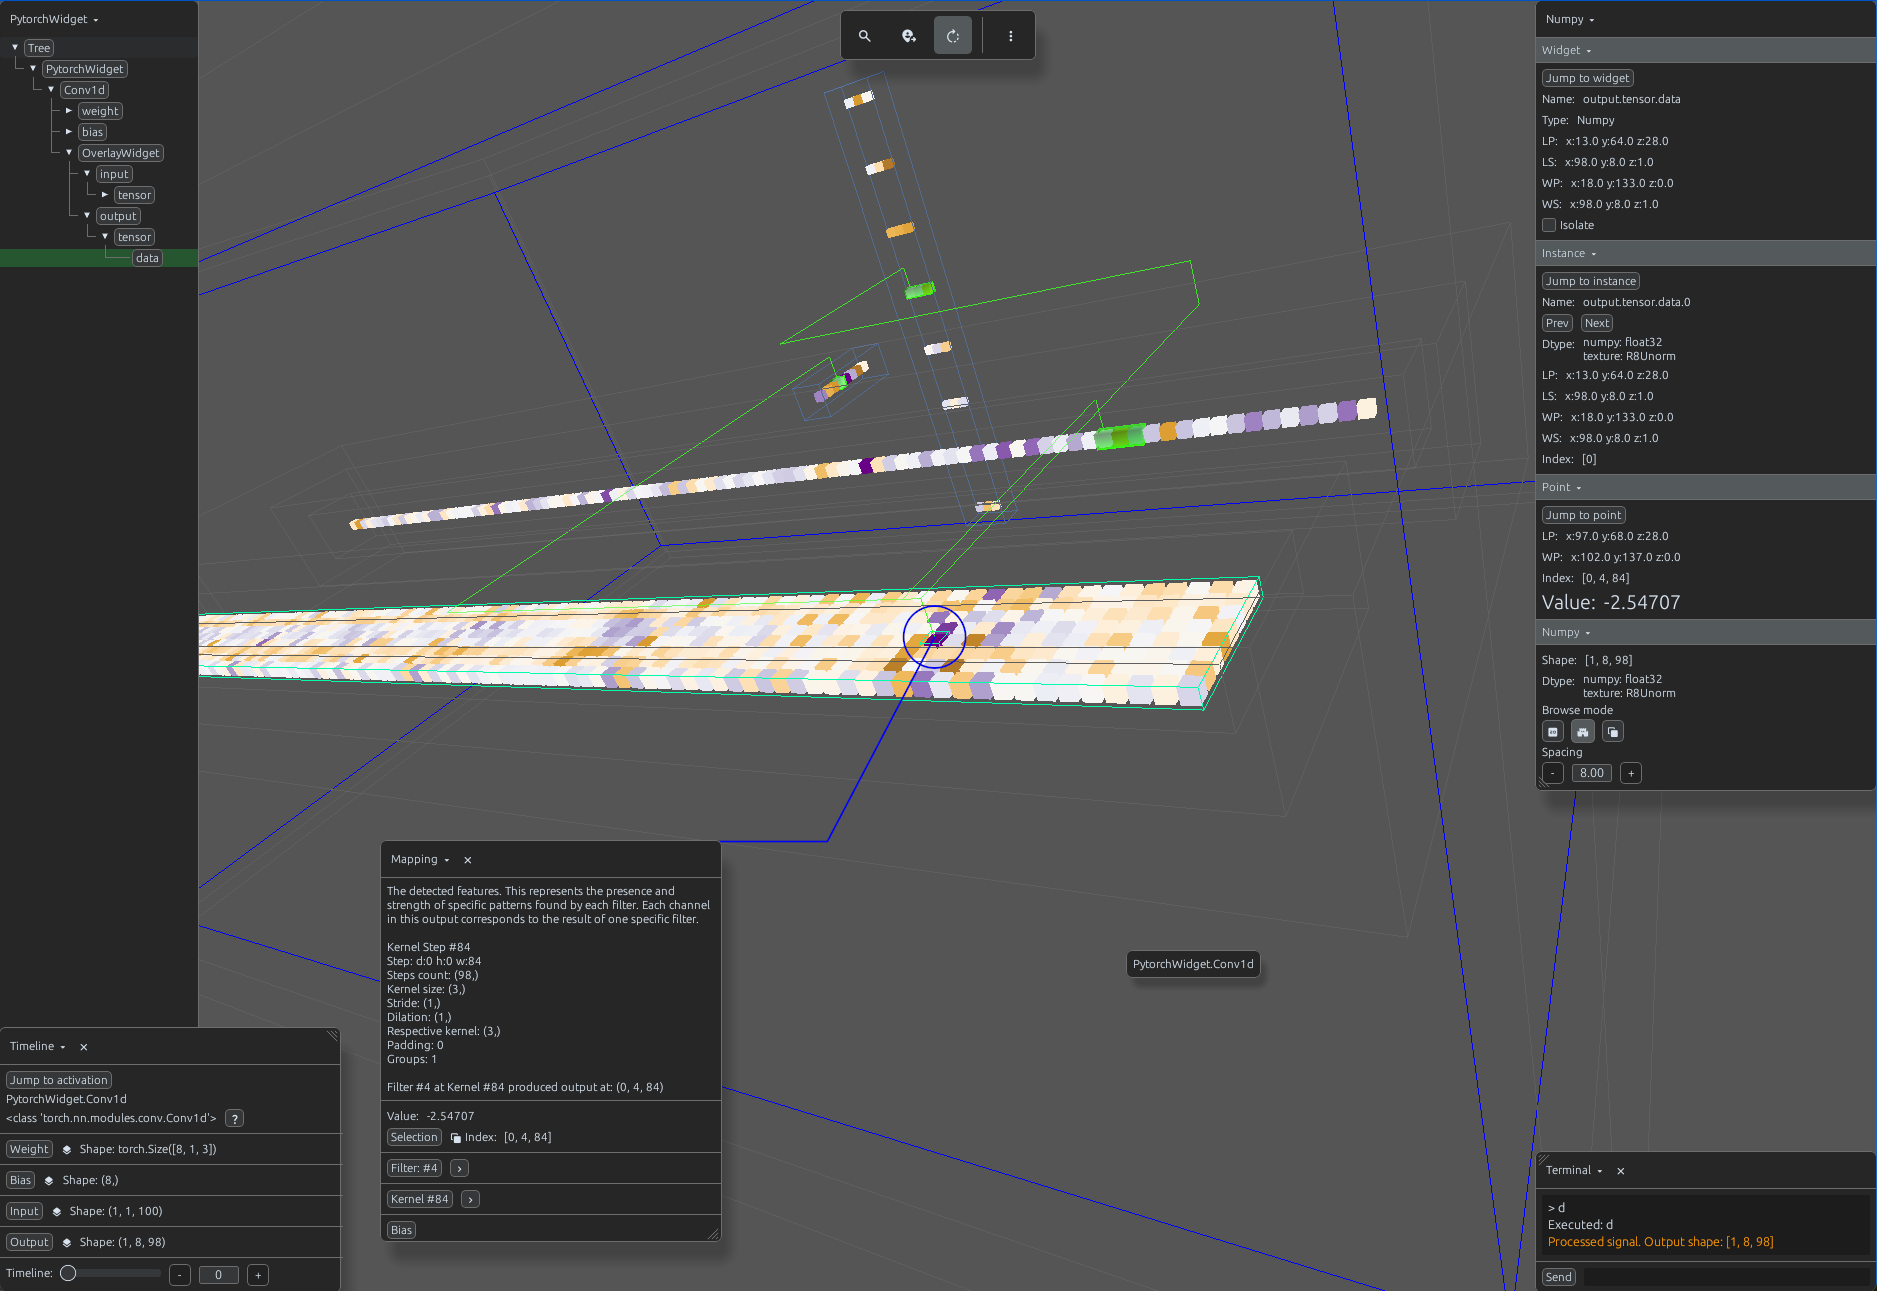Select the stacked layers Browse mode icon
This screenshot has height=1291, width=1877.
pos(1613,732)
